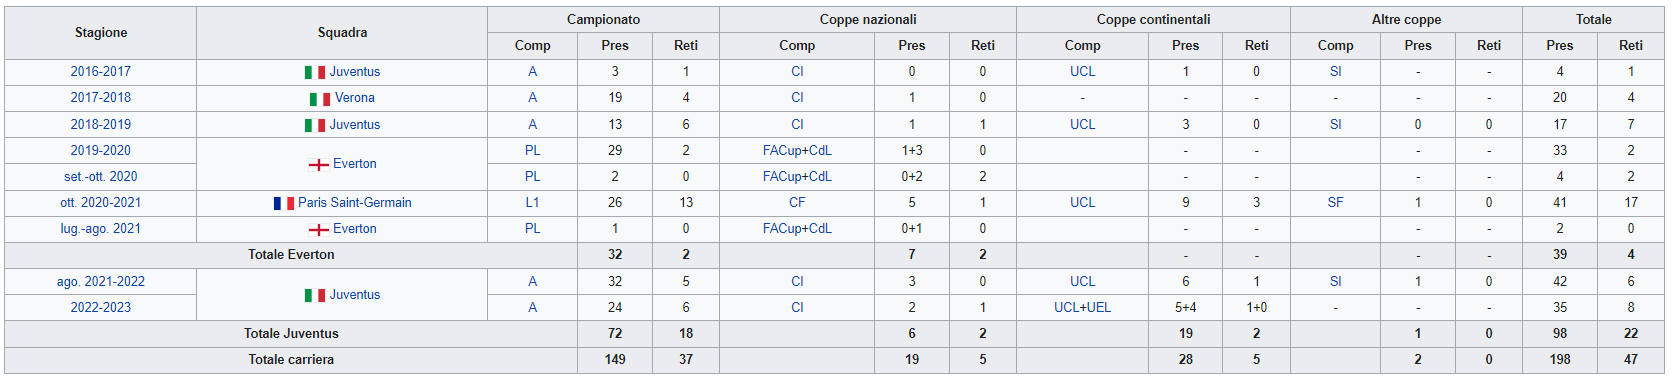Open the 2017-2018 season link

pyautogui.click(x=100, y=98)
